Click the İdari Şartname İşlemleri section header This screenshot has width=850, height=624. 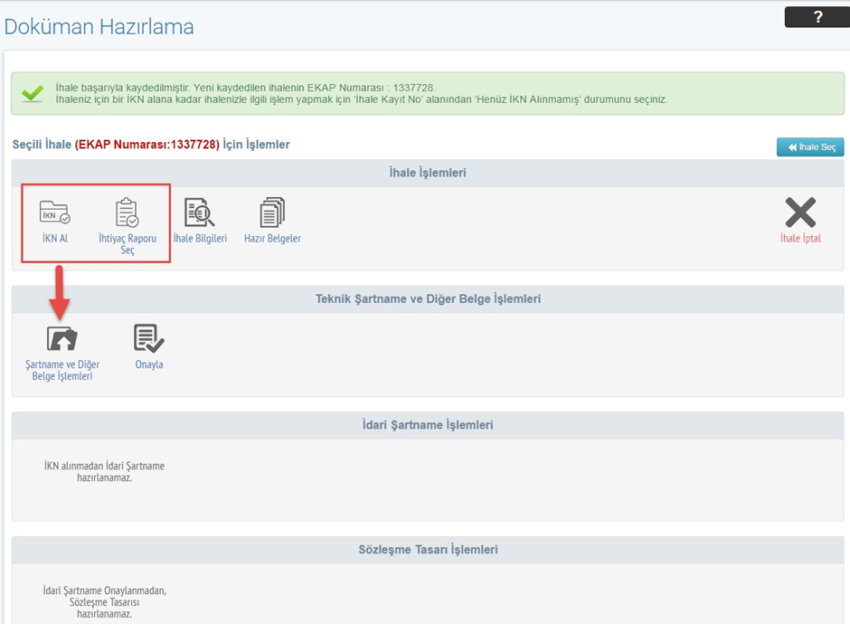pos(427,425)
